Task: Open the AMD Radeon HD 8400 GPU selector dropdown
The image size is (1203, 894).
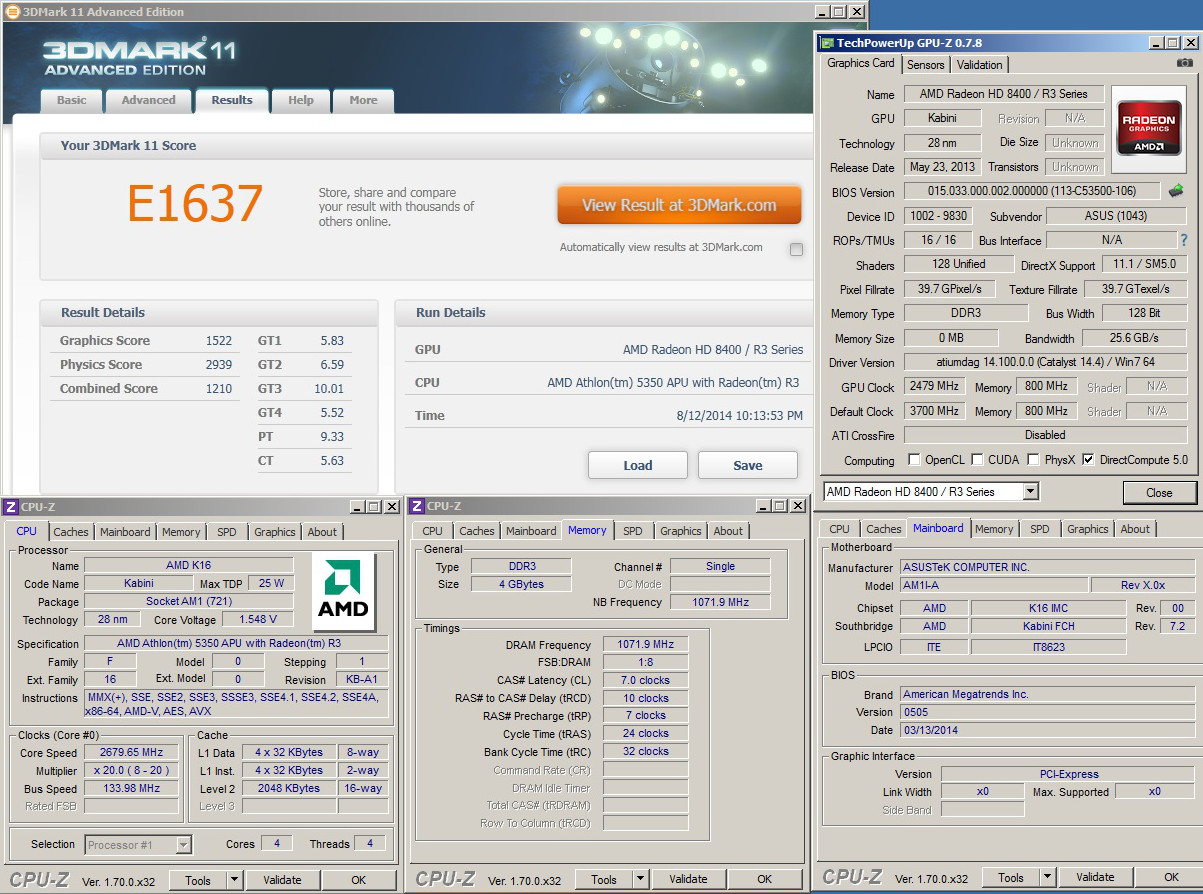Action: coord(1030,491)
